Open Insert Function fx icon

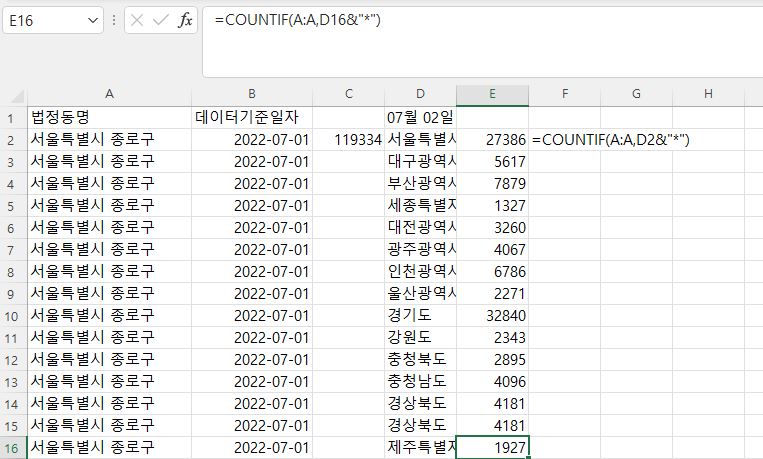(185, 20)
